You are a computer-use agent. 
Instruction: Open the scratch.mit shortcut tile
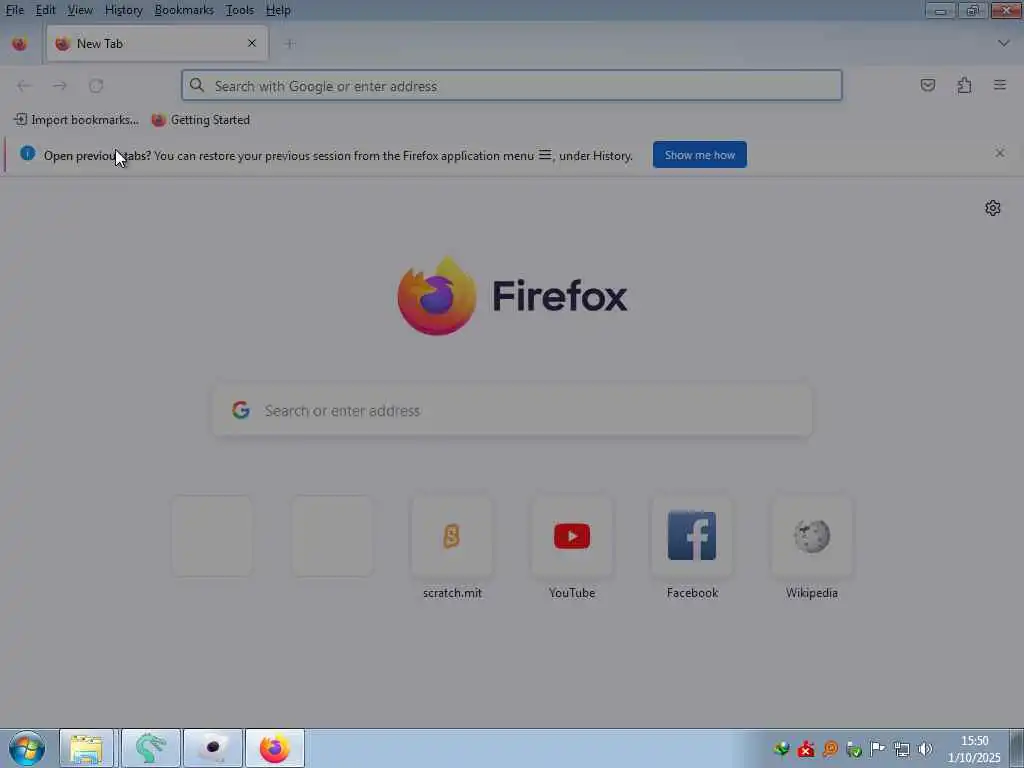point(451,536)
